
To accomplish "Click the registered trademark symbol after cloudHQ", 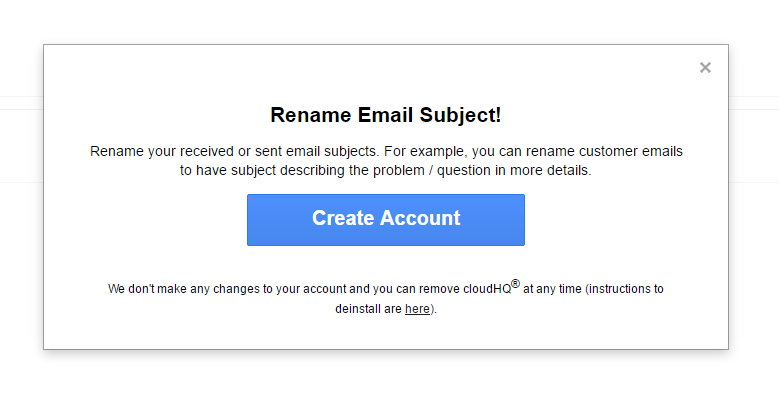I will [x=515, y=284].
